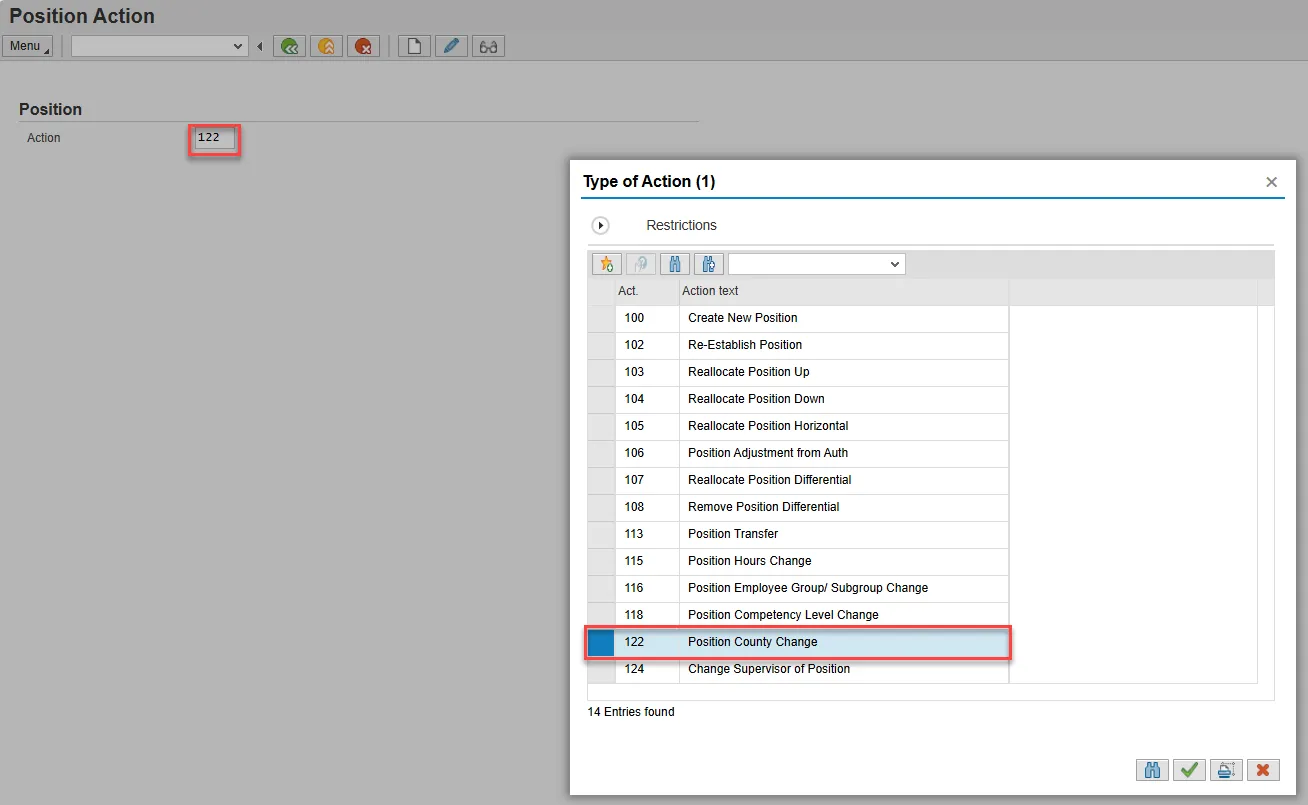Click the pencil Change icon
The image size is (1308, 805).
coord(451,46)
